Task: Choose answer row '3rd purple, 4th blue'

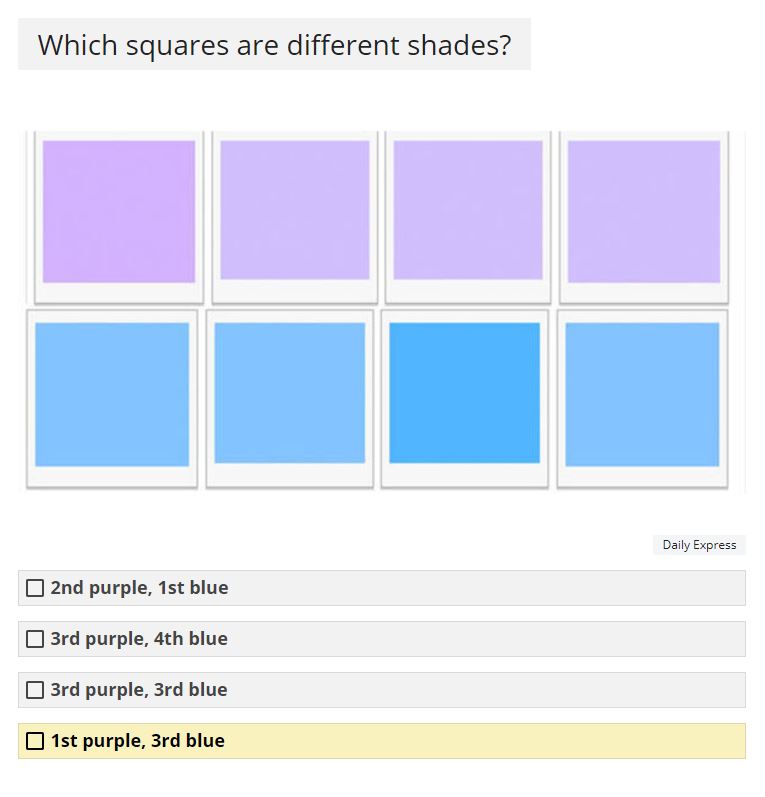Action: point(382,639)
